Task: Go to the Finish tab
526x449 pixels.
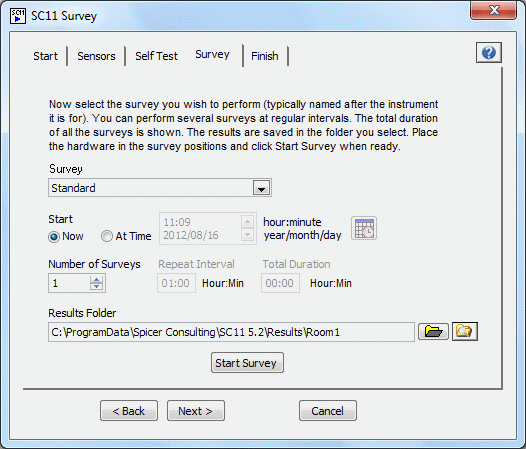Action: pyautogui.click(x=265, y=56)
